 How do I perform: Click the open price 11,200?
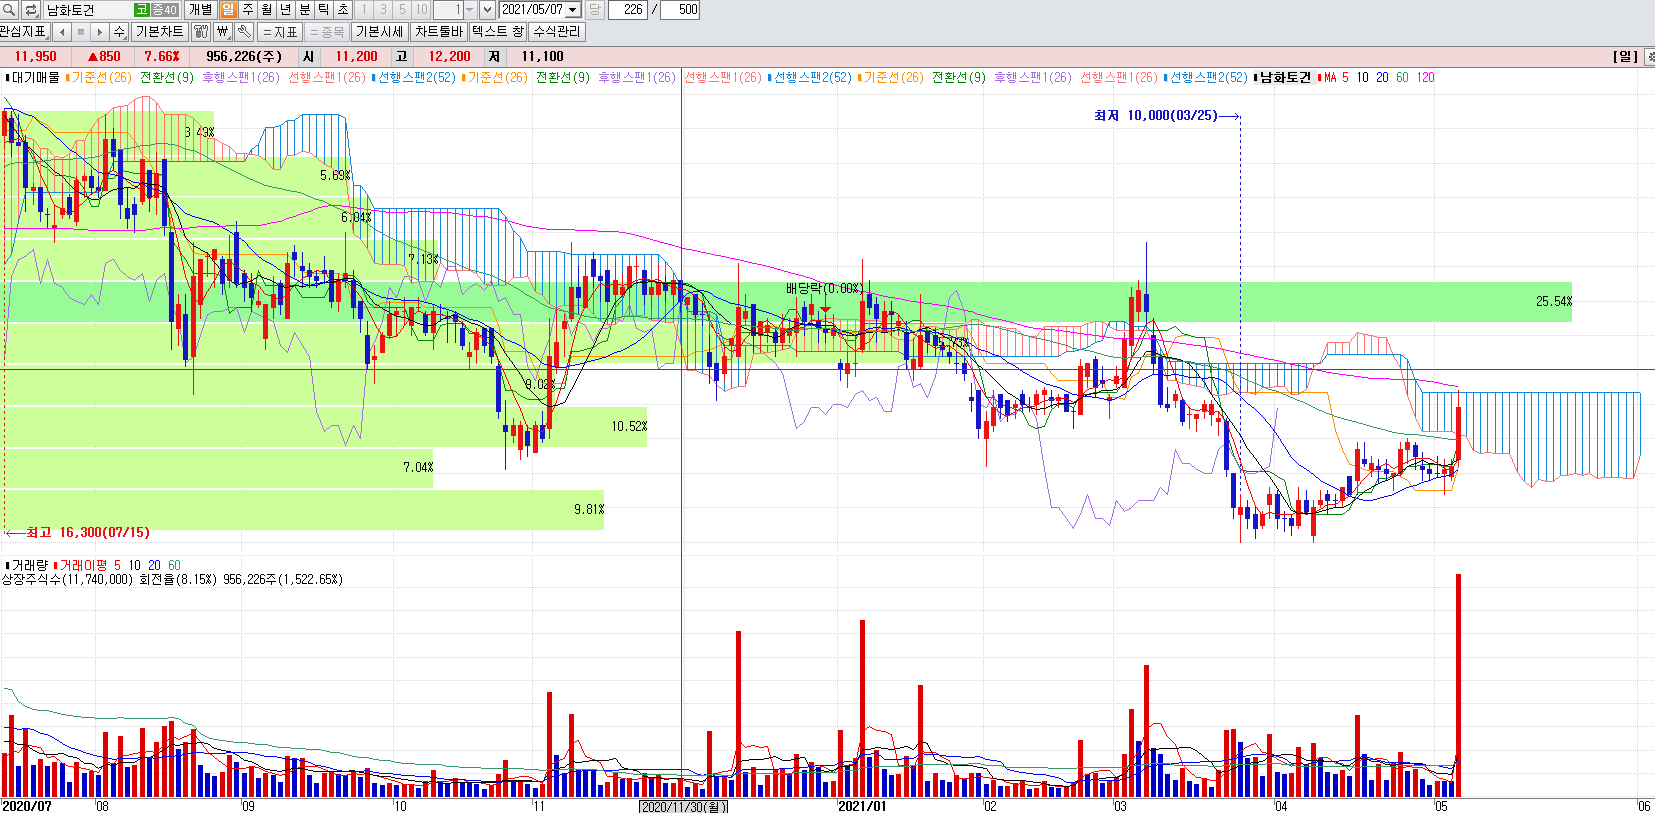[x=356, y=57]
